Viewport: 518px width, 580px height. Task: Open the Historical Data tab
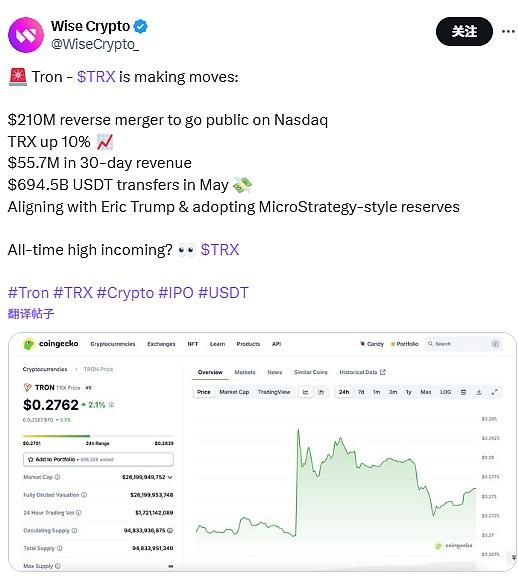point(362,372)
